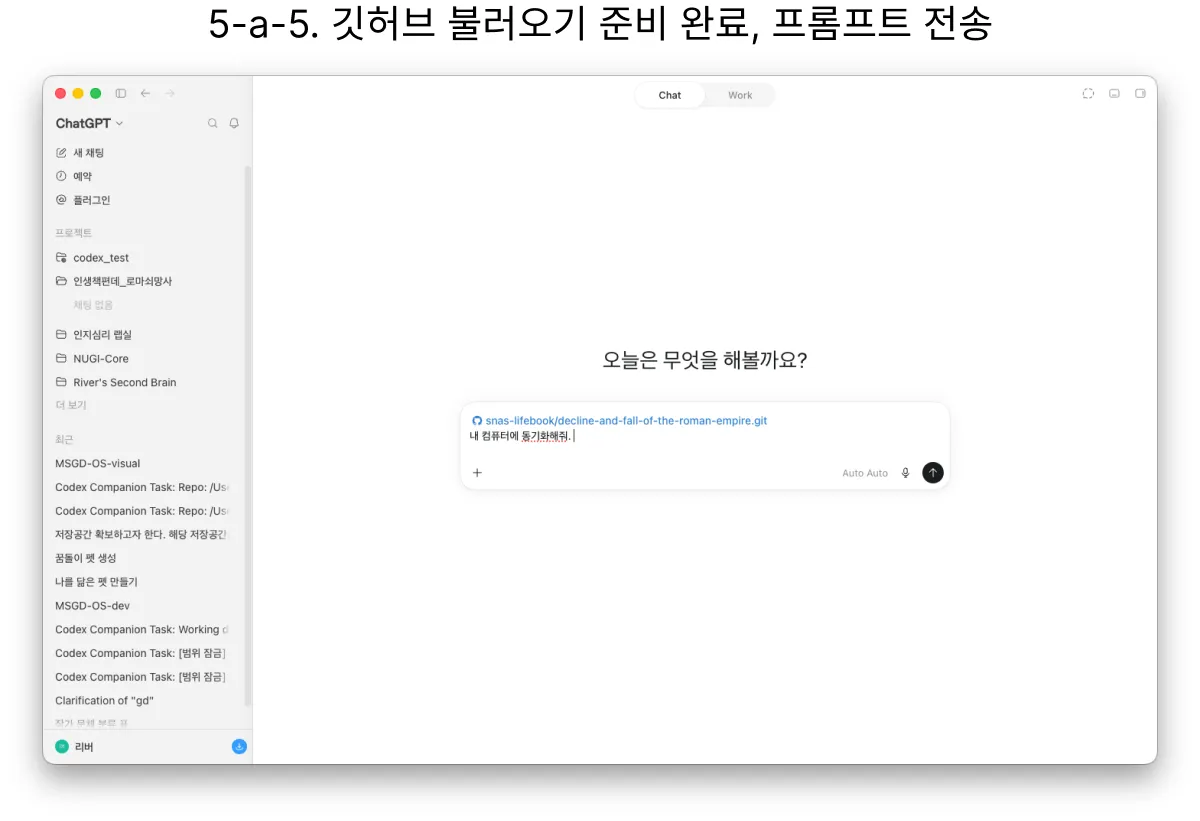Screen dimensions: 1200x821
Task: Toggle the bottom panel layout icon
Action: (1114, 93)
